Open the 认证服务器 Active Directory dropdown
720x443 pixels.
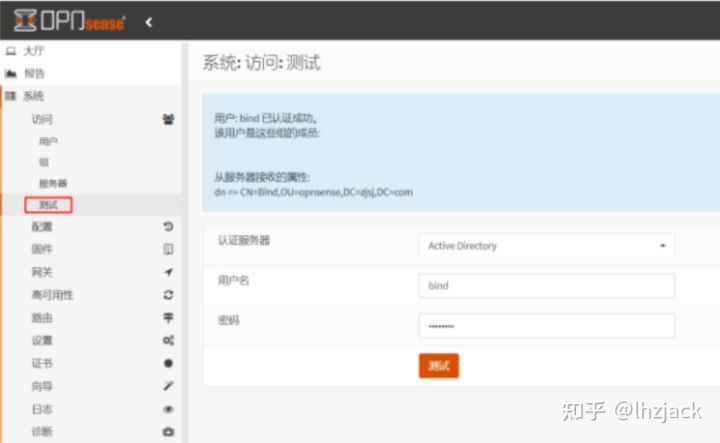tap(546, 246)
